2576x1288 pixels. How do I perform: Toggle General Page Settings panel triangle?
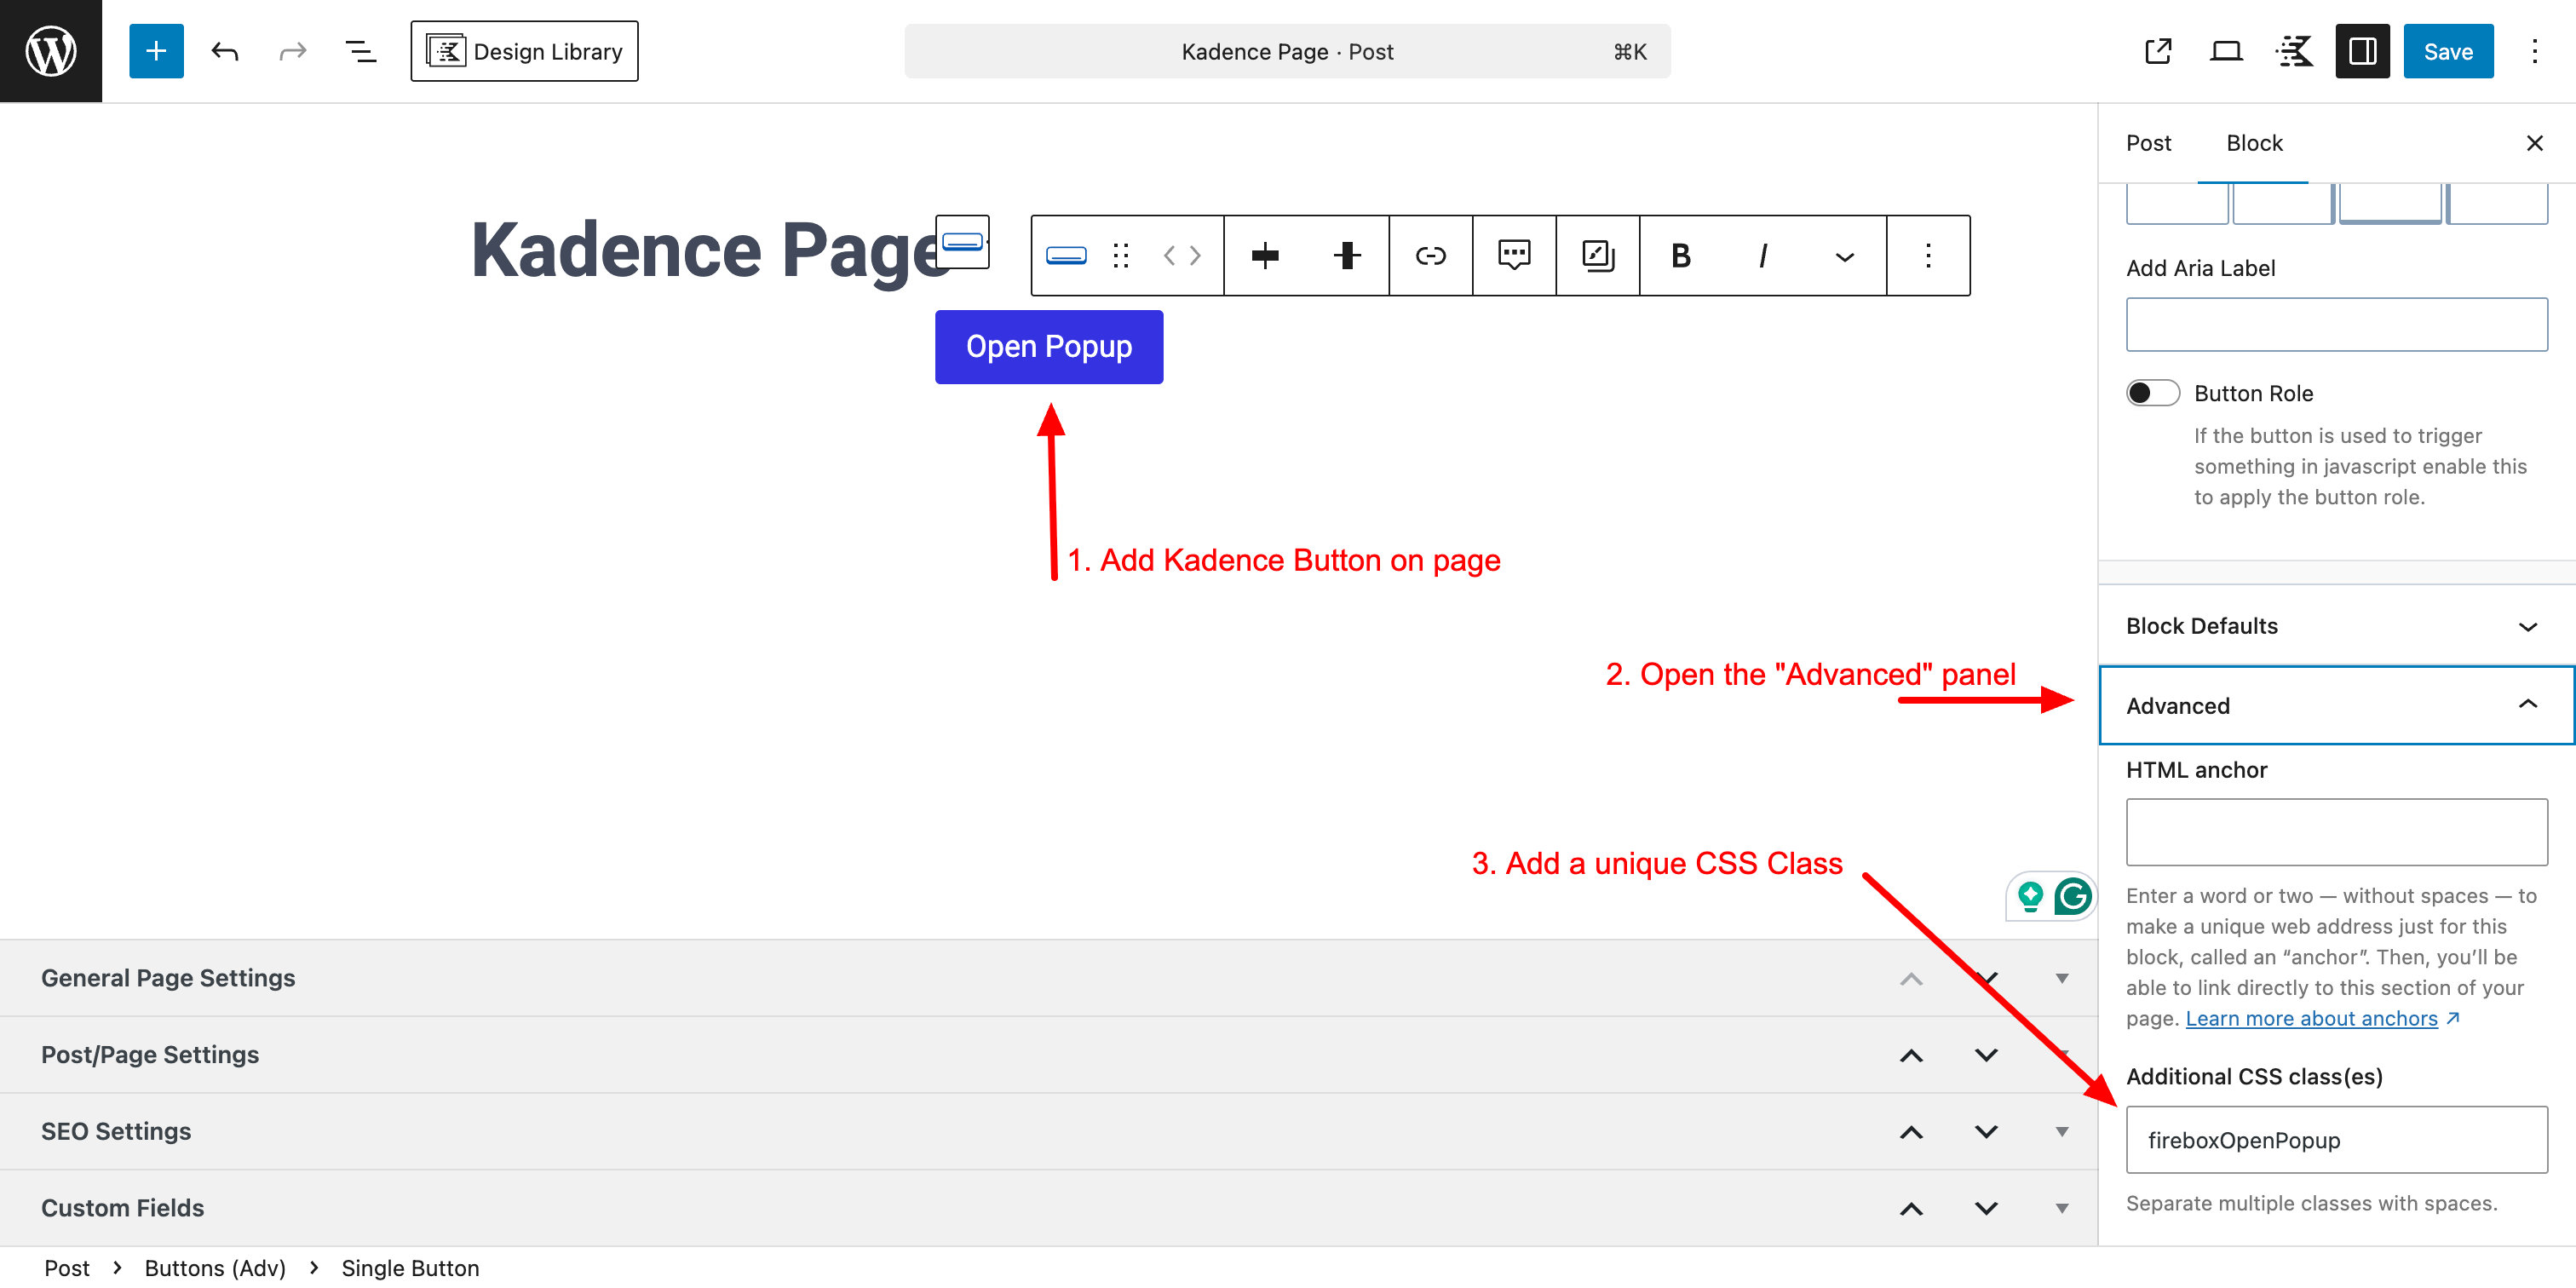point(2062,978)
